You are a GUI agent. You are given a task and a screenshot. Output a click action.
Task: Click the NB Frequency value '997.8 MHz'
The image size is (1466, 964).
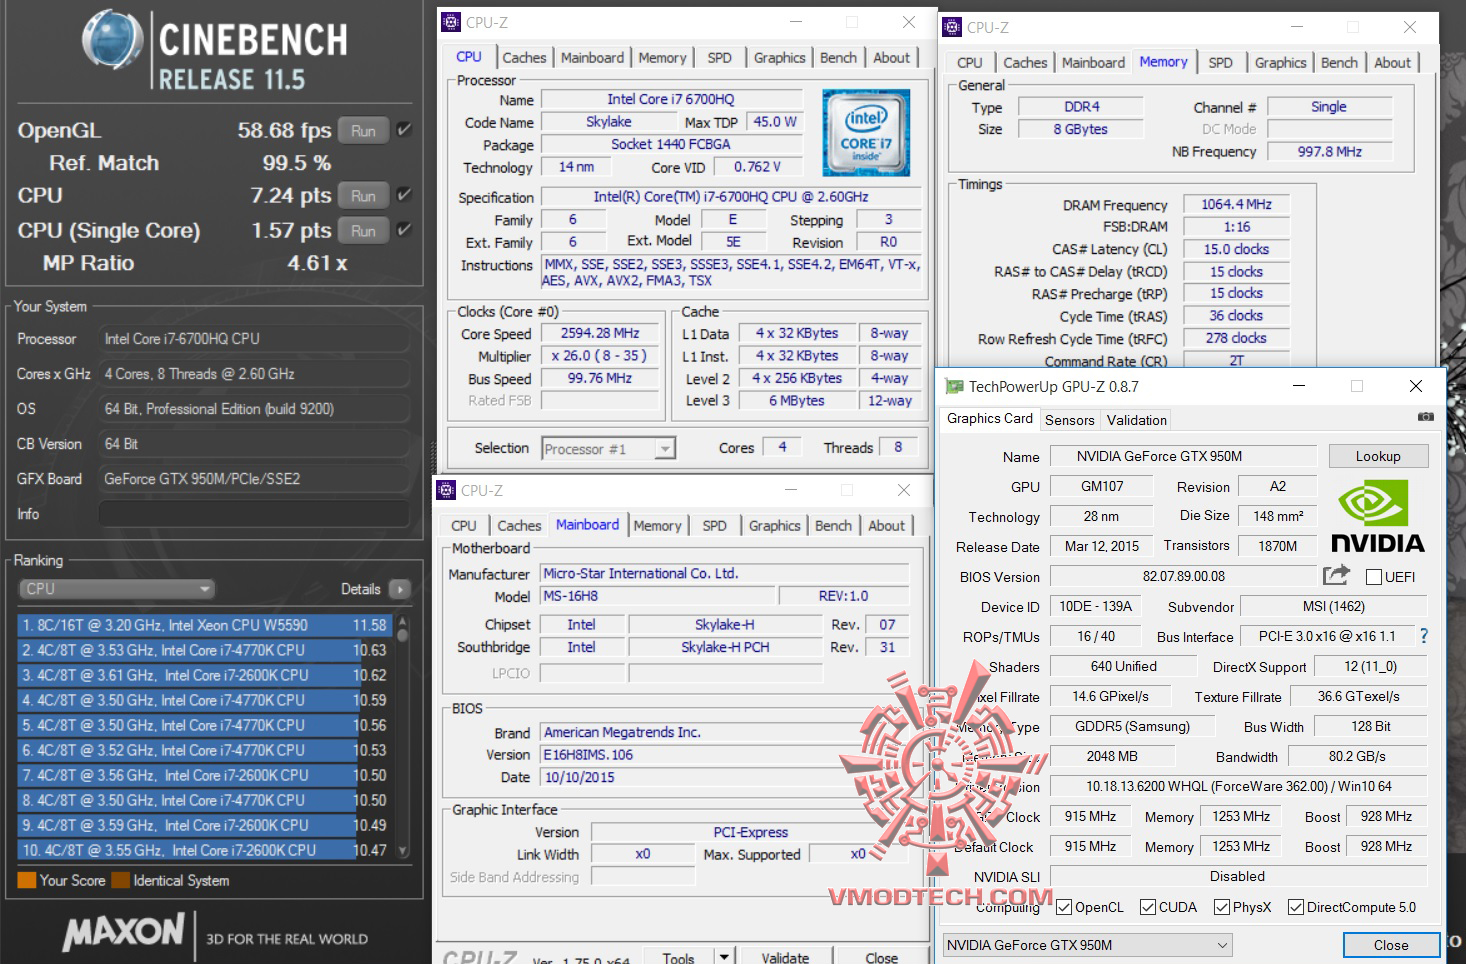1329,151
